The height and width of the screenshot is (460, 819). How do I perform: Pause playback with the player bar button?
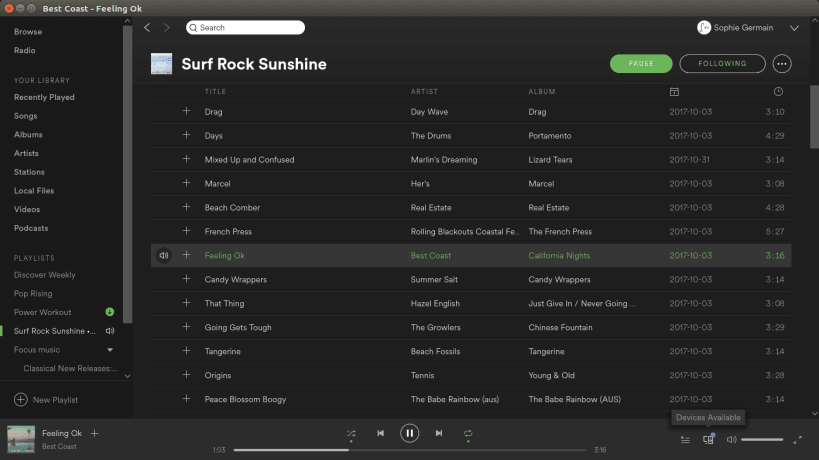410,433
